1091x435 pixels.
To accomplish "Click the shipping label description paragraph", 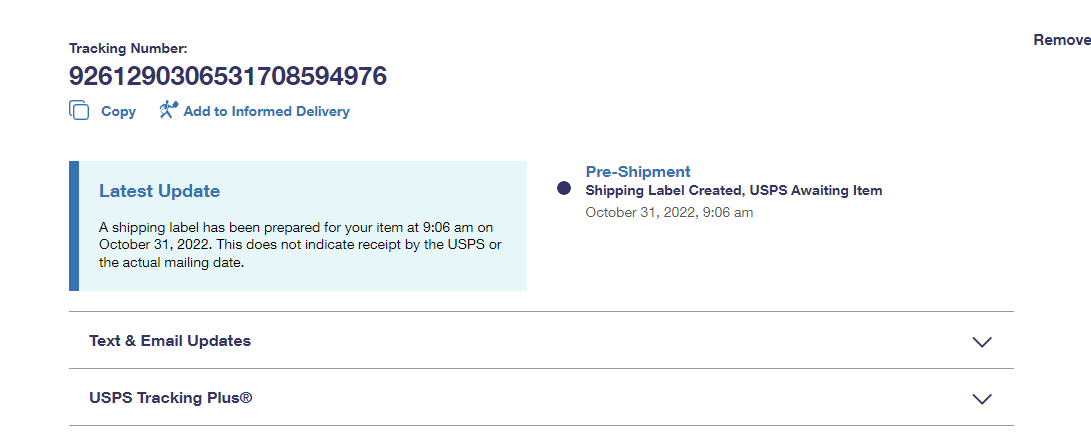I will 300,245.
